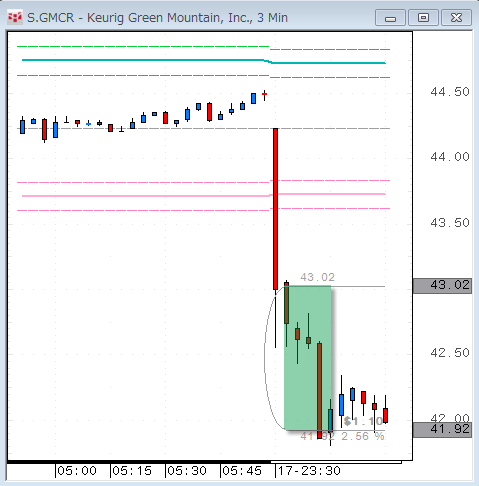
Task: Select the gray dashed horizontal price line
Action: pos(204,128)
